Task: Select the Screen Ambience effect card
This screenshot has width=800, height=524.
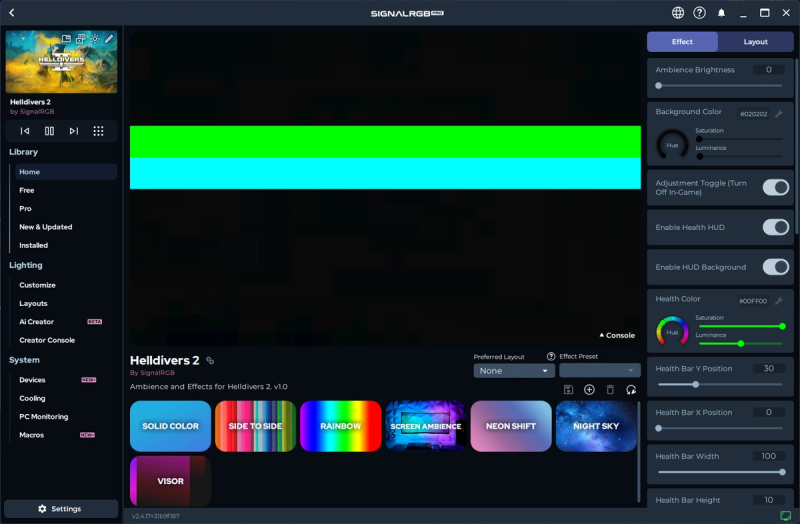Action: click(426, 426)
